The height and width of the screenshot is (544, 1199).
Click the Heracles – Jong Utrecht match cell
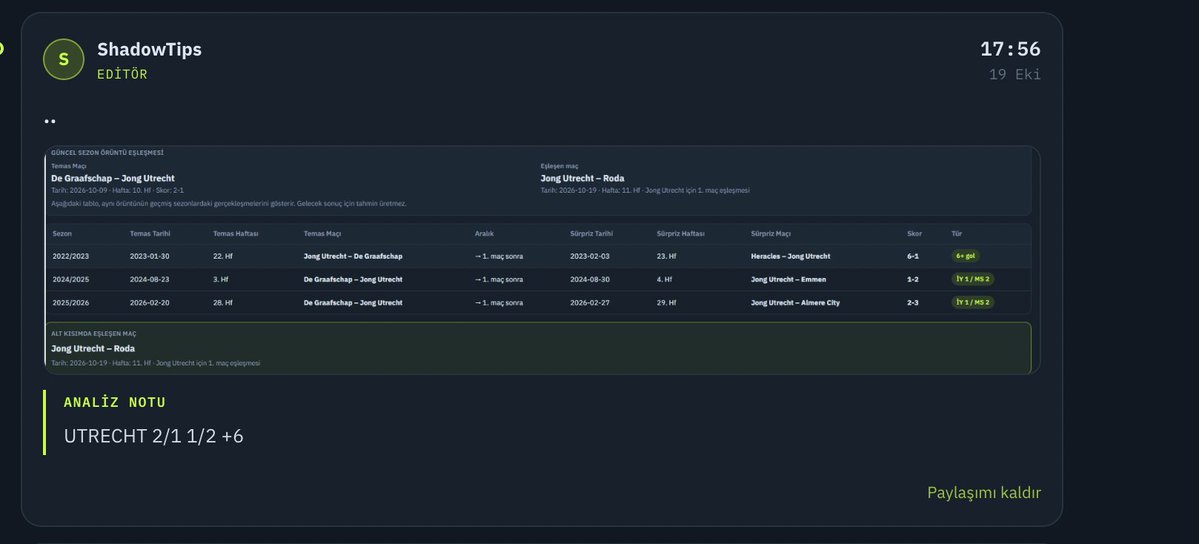[790, 256]
